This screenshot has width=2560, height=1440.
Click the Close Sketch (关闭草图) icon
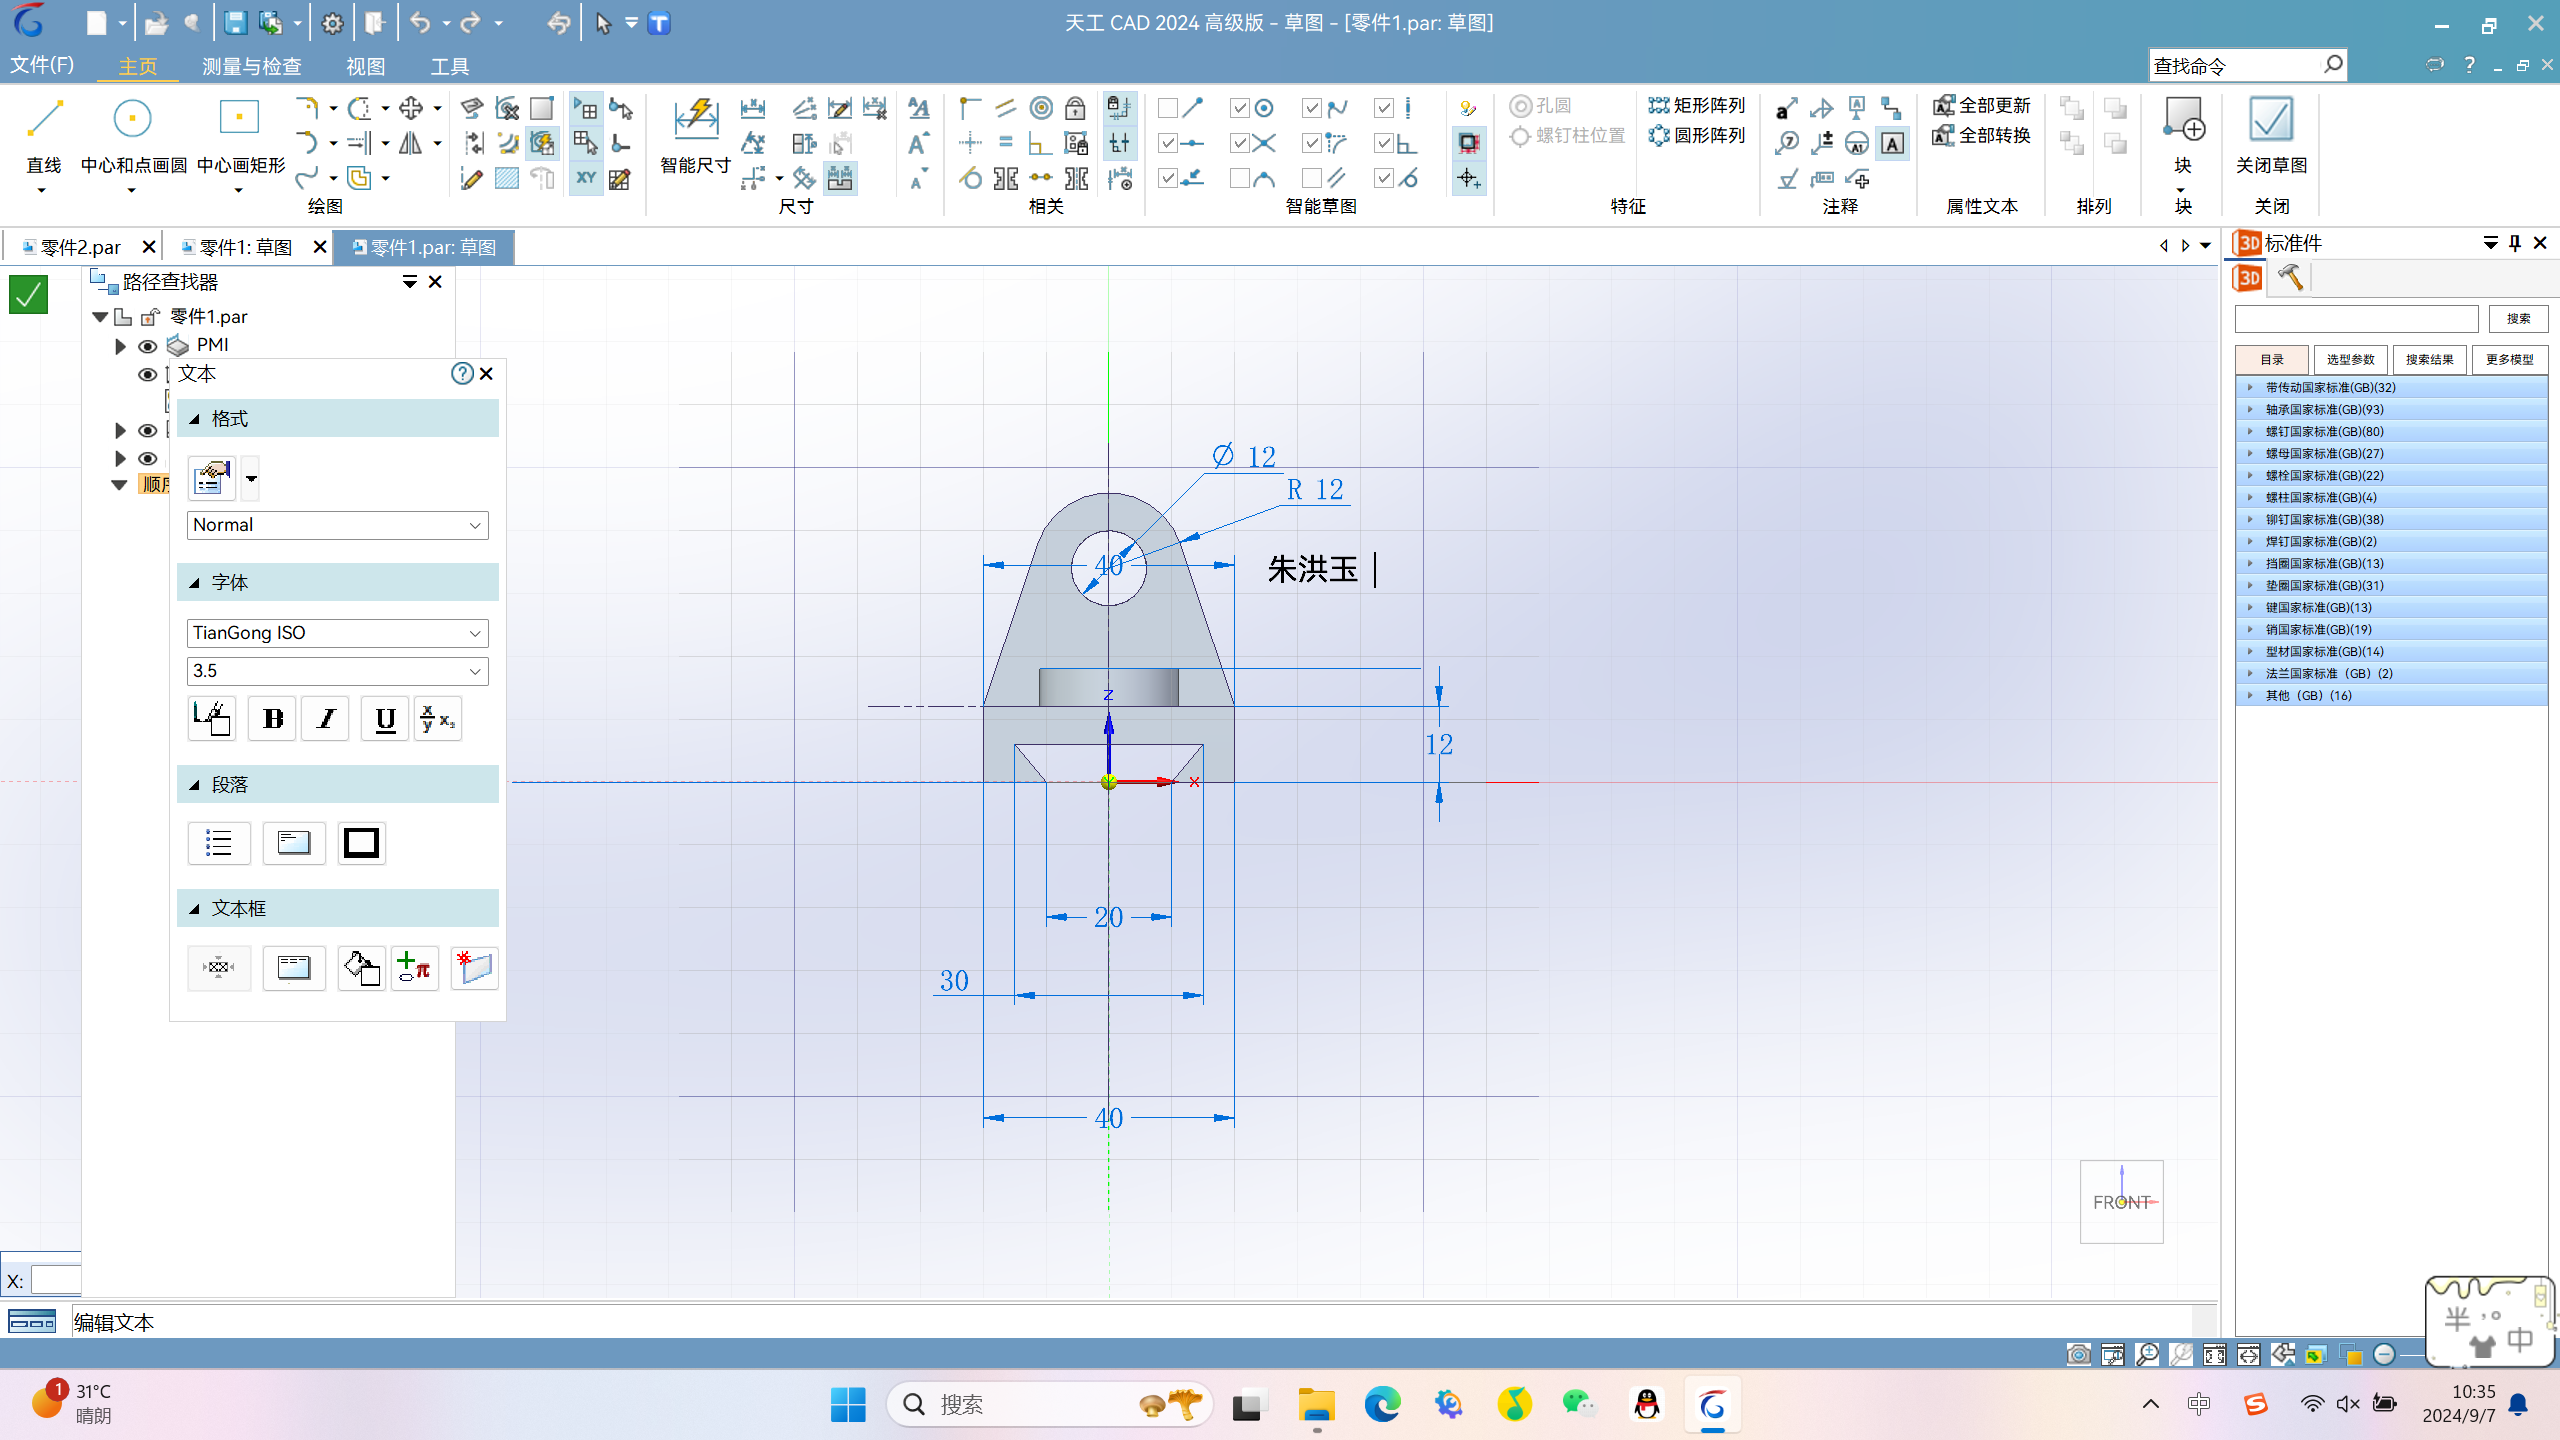point(2271,120)
